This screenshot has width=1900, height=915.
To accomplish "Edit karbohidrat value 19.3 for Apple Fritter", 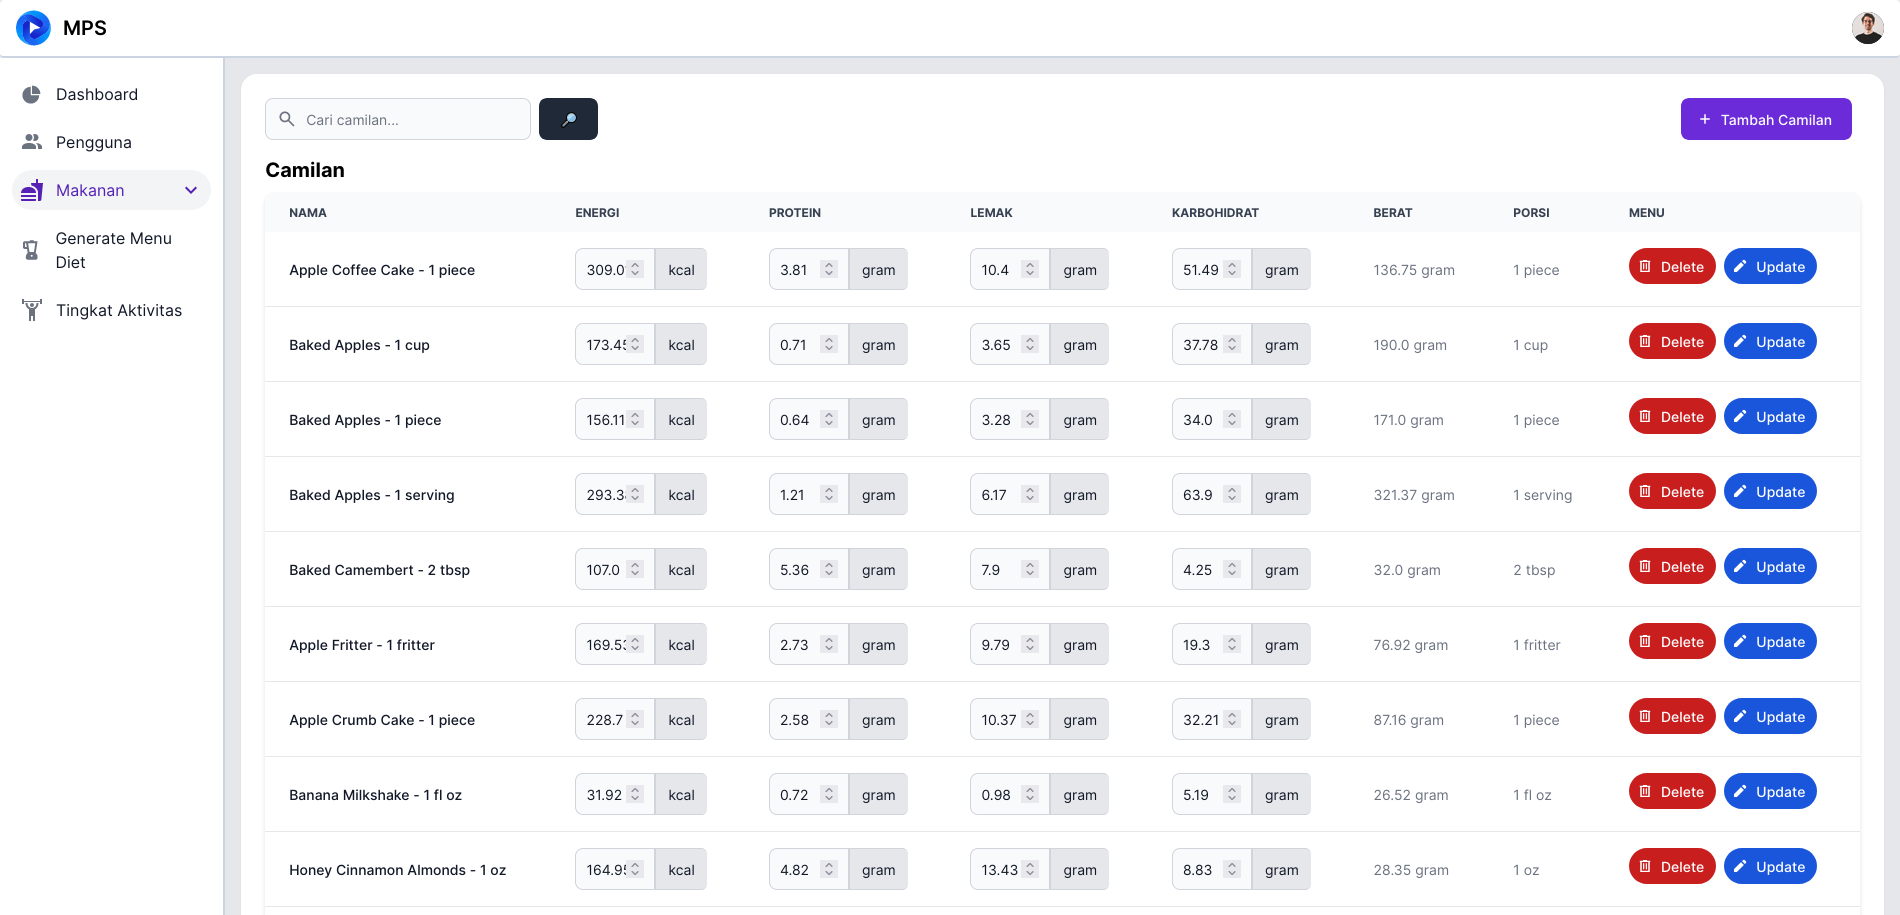I will [x=1212, y=645].
